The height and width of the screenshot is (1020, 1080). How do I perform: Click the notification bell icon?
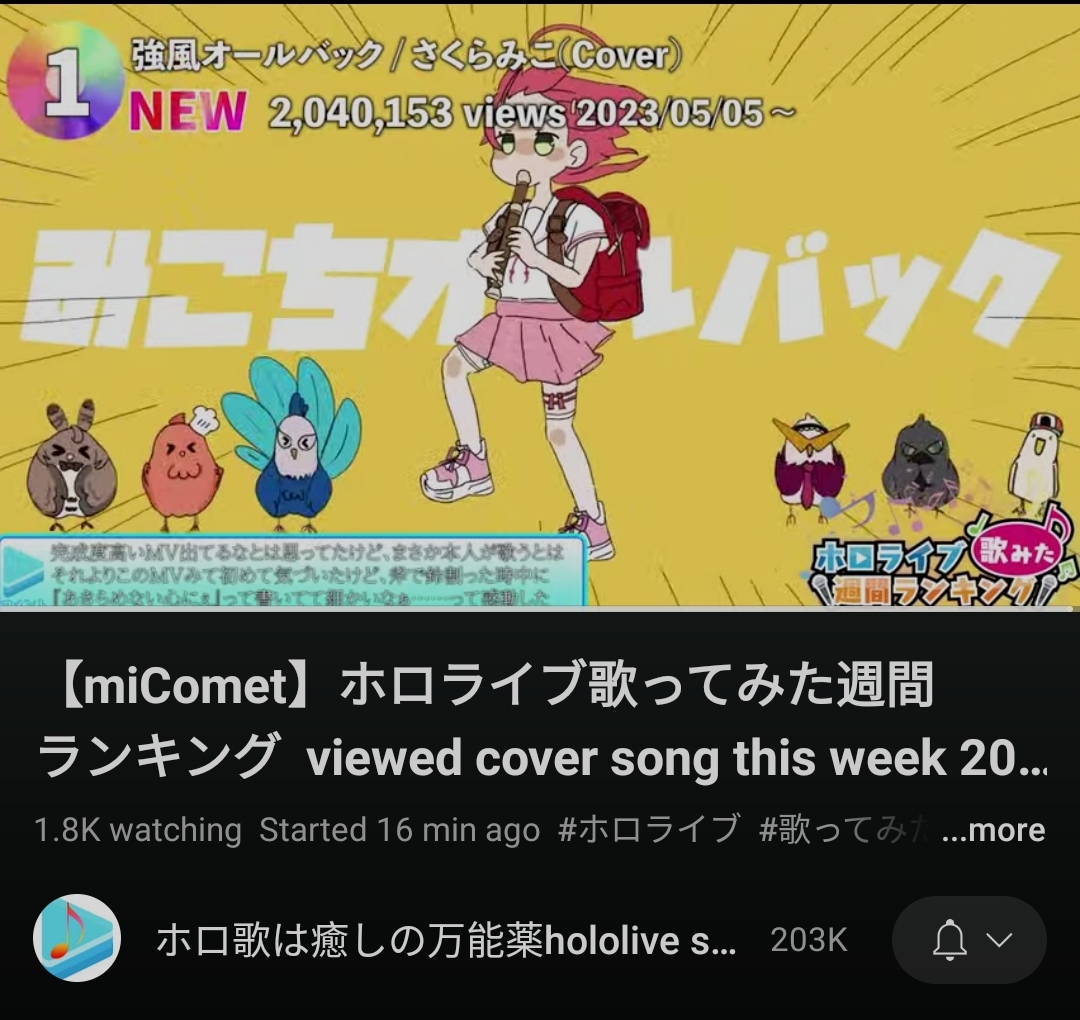[x=949, y=939]
